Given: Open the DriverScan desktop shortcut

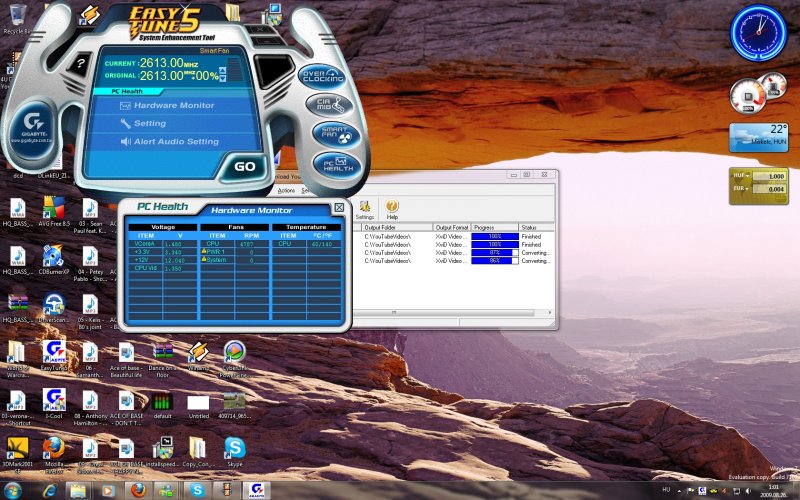Looking at the screenshot, I should 54,308.
